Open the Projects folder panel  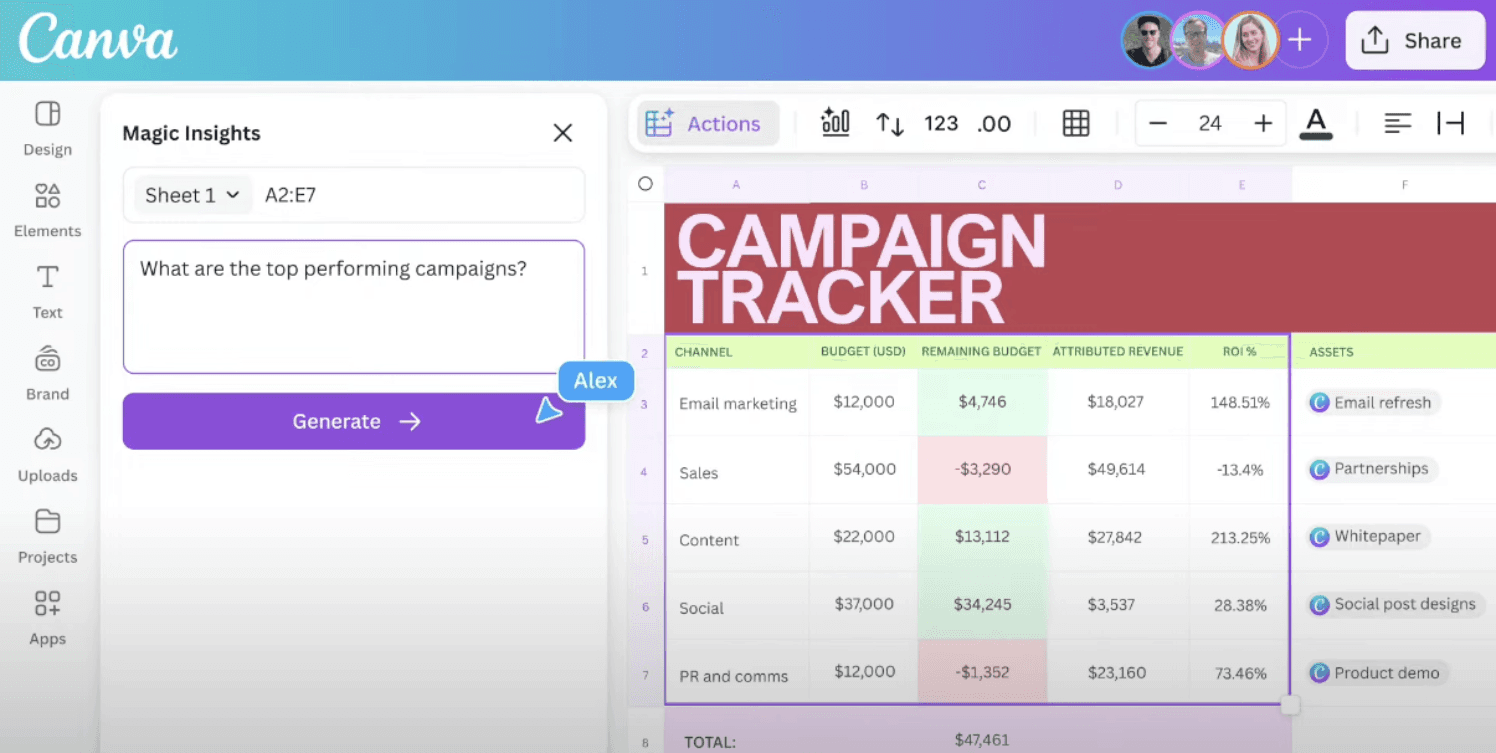47,537
